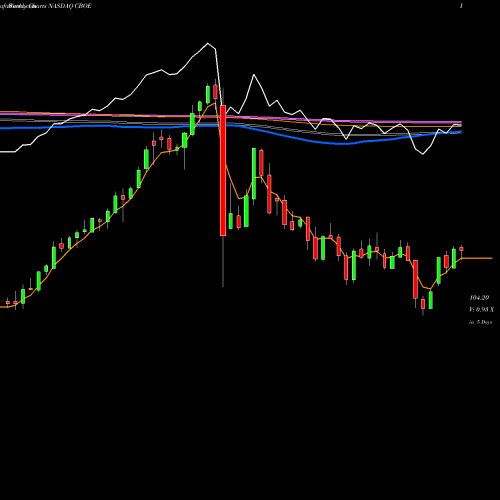Image resolution: width=500 pixels, height=500 pixels.
Task: Click the peak of the white indicator line
Action: pyautogui.click(x=208, y=43)
